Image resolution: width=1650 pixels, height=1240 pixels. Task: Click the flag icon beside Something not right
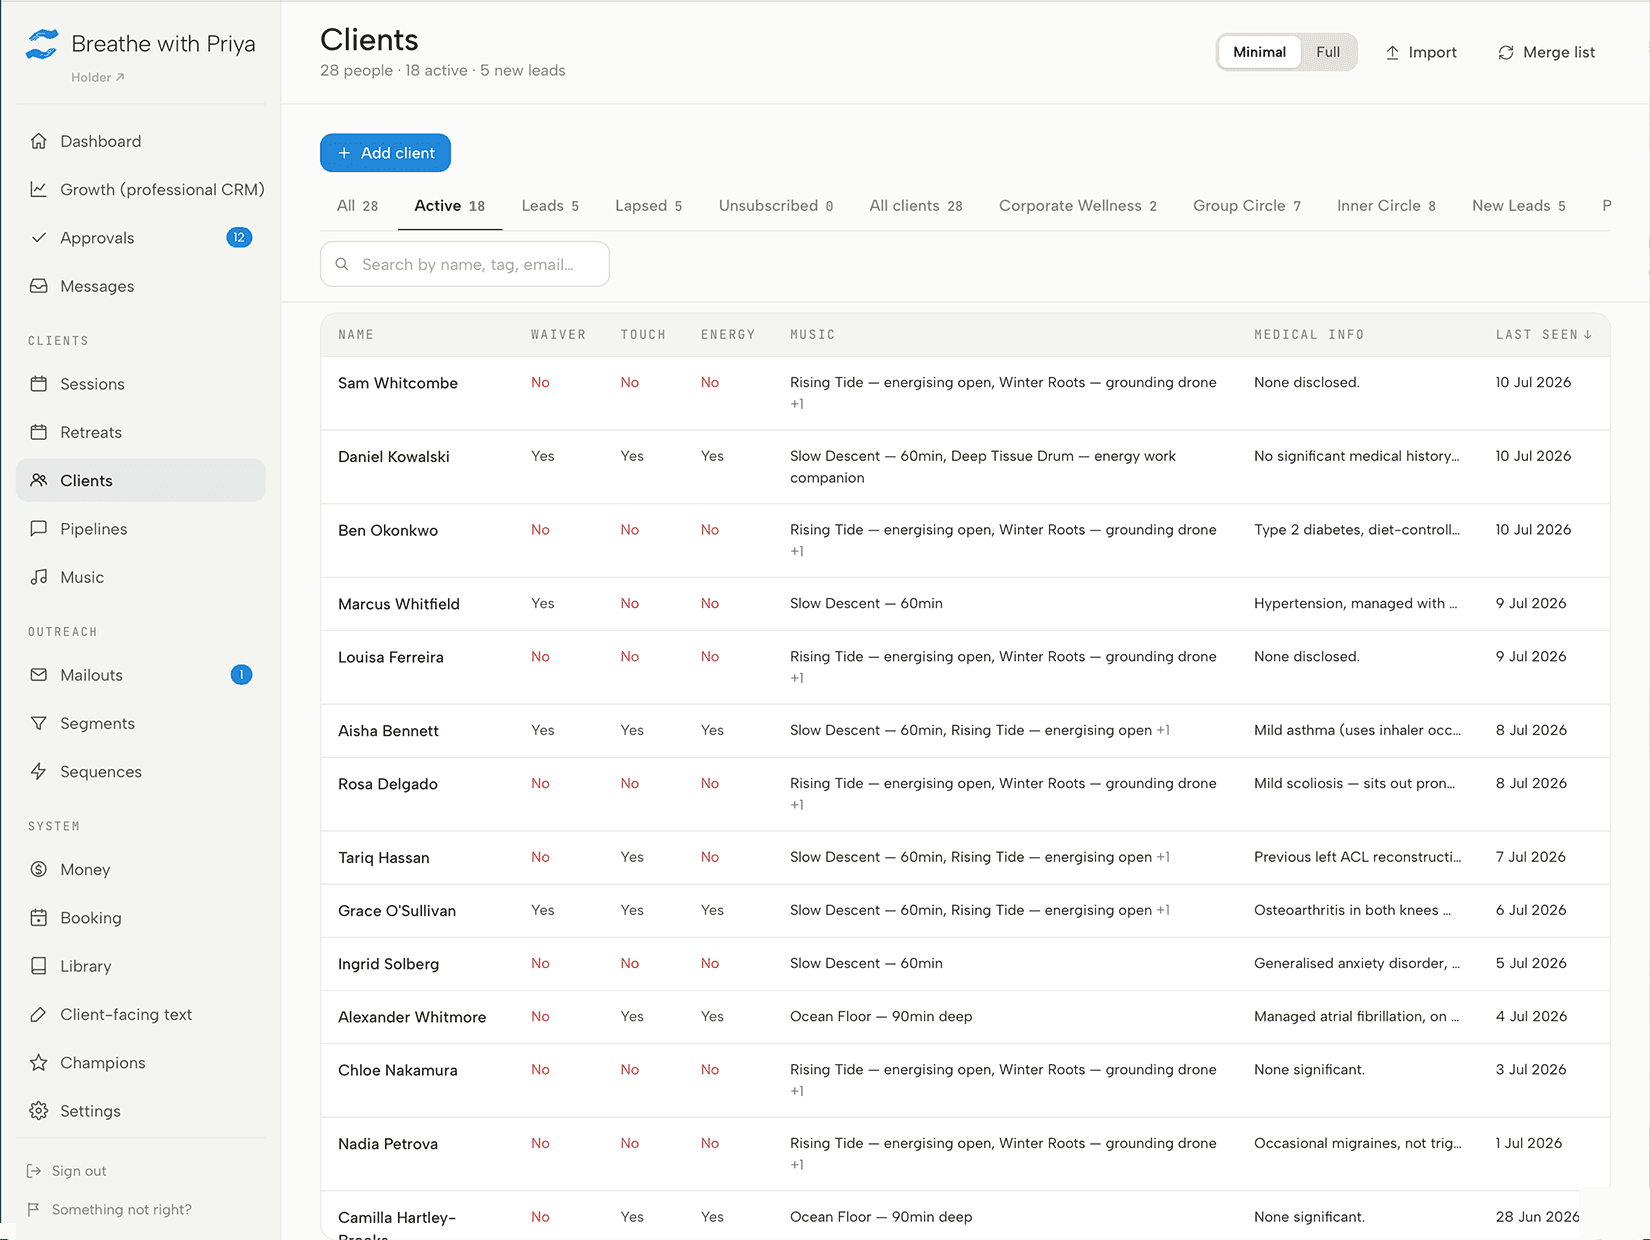(x=34, y=1209)
